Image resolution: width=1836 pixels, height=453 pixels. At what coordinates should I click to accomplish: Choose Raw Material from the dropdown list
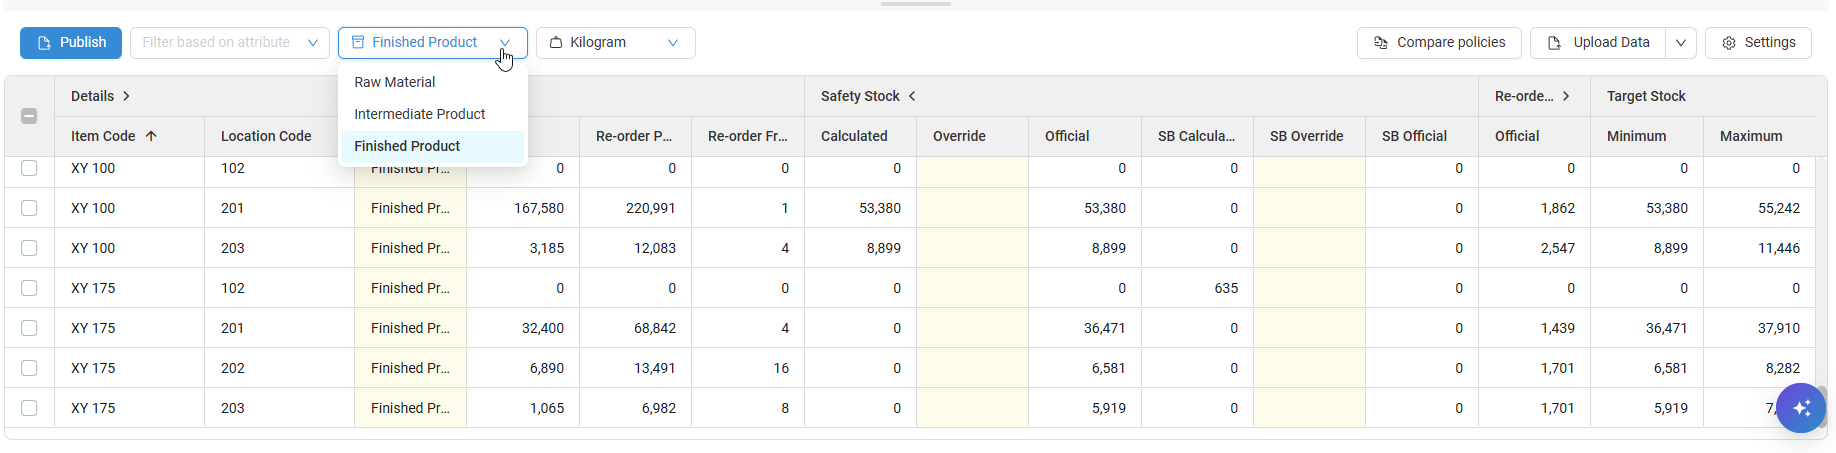coord(395,82)
